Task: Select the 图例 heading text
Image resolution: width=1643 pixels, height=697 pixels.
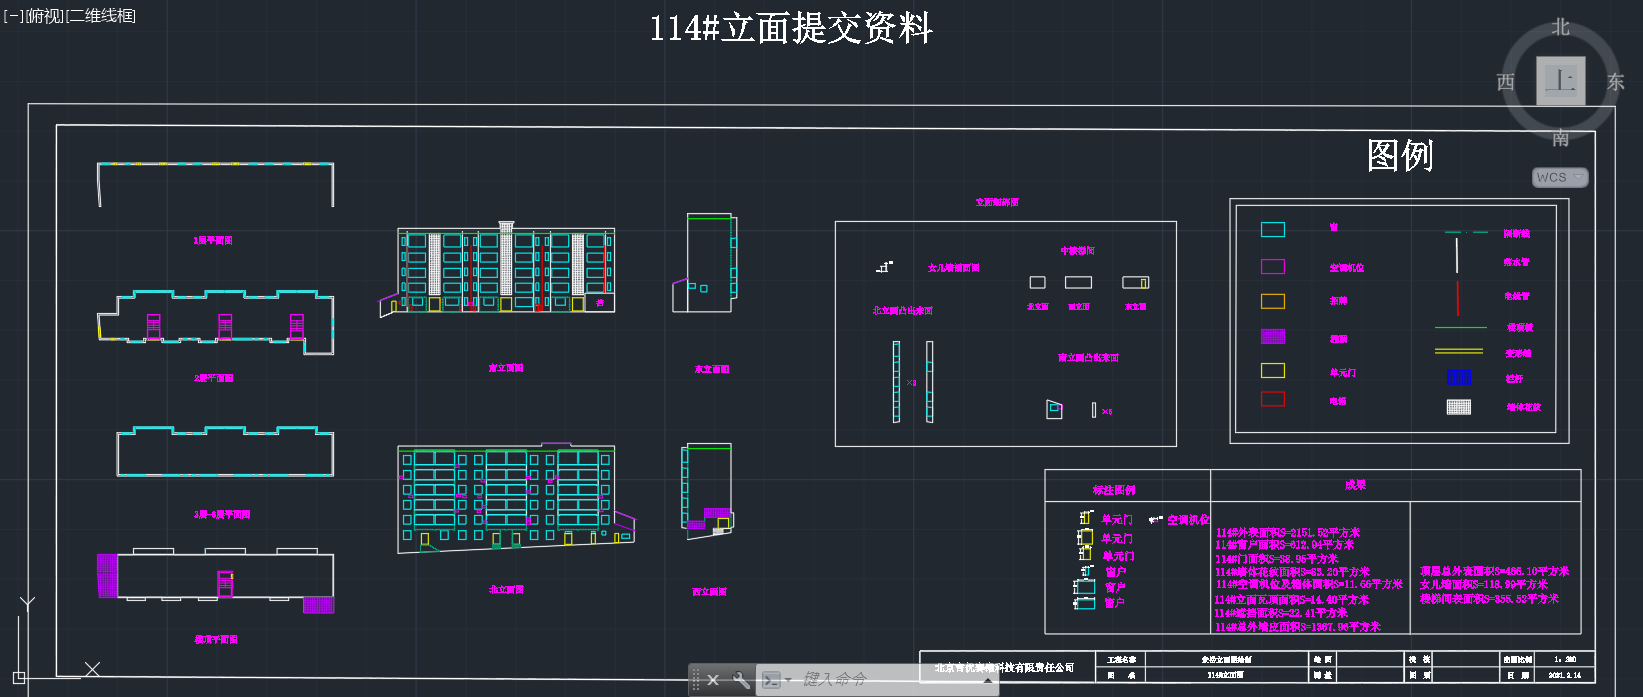Action: [x=1400, y=155]
